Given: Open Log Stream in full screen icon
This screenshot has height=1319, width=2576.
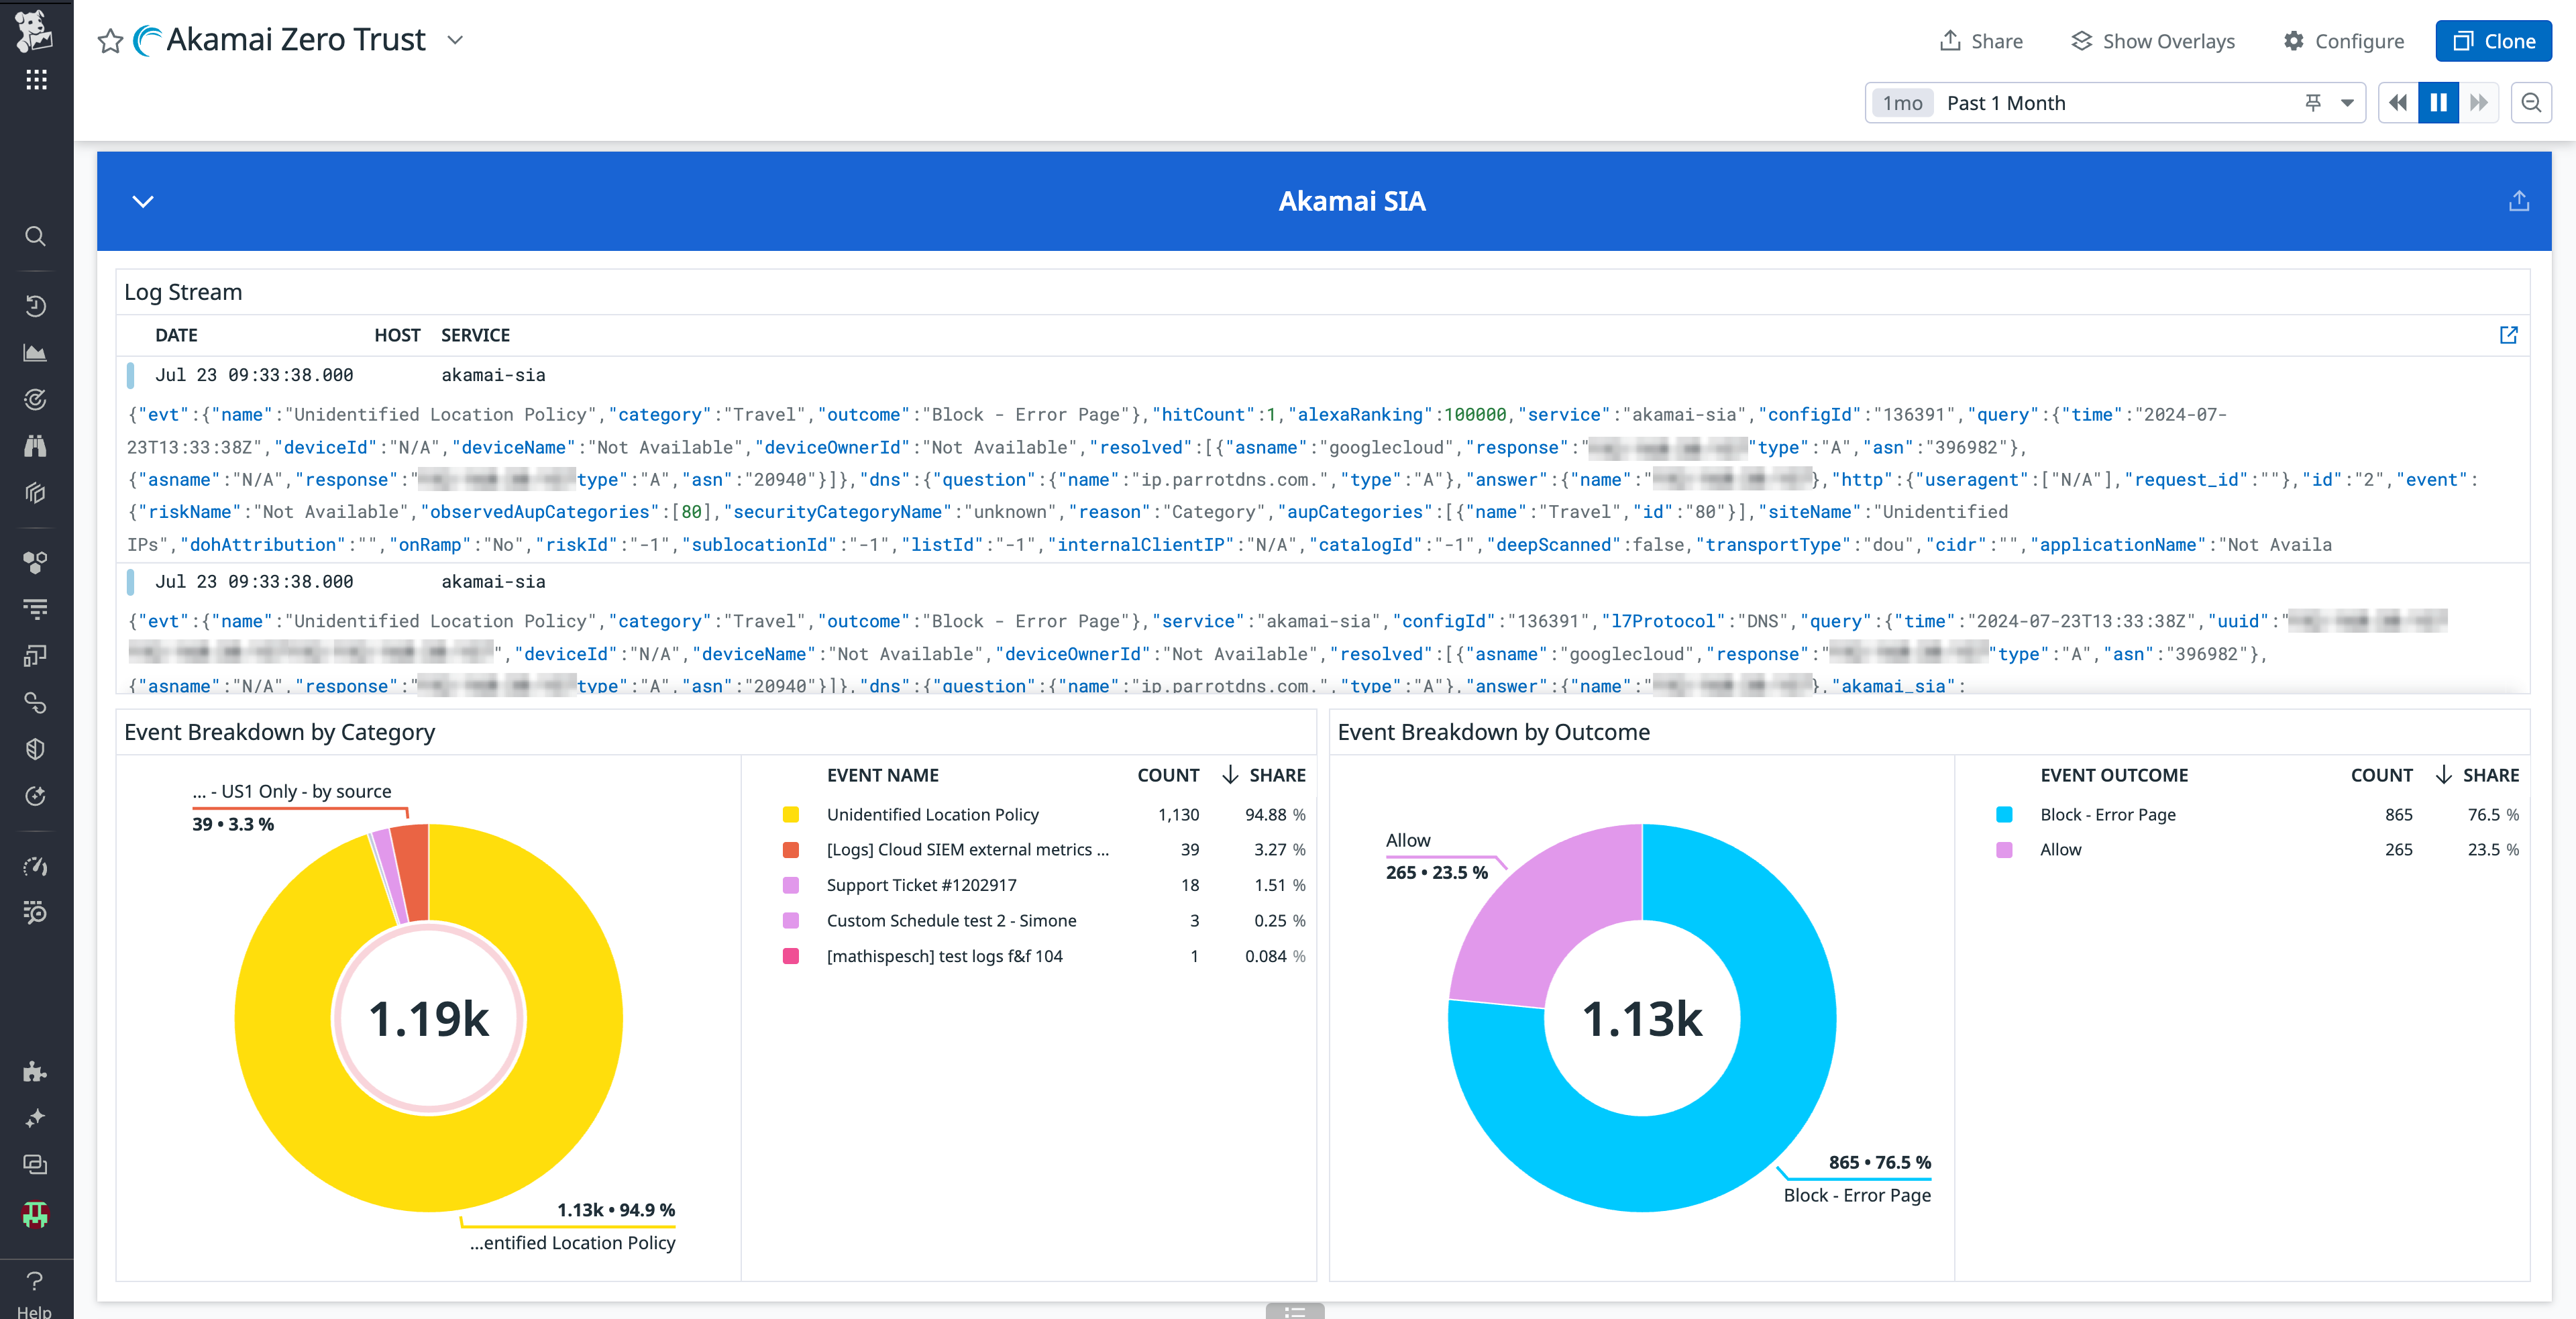Looking at the screenshot, I should [2509, 335].
